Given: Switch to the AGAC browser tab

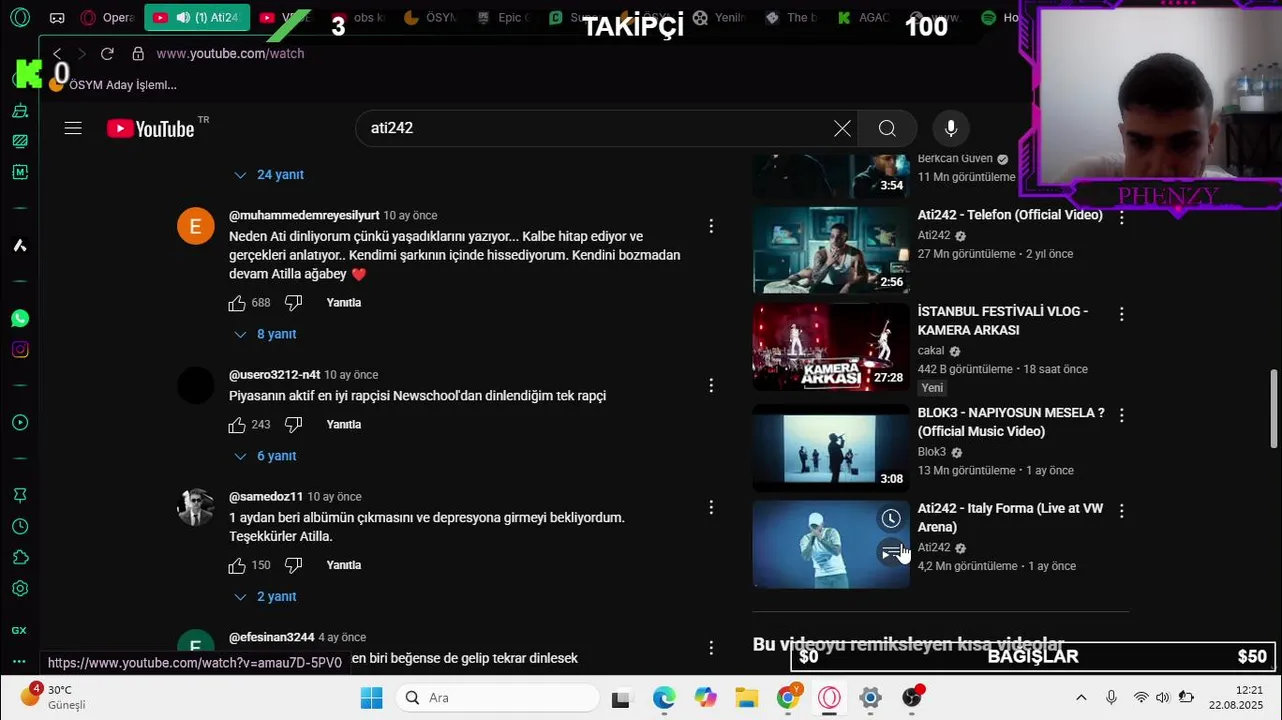Looking at the screenshot, I should (x=863, y=18).
